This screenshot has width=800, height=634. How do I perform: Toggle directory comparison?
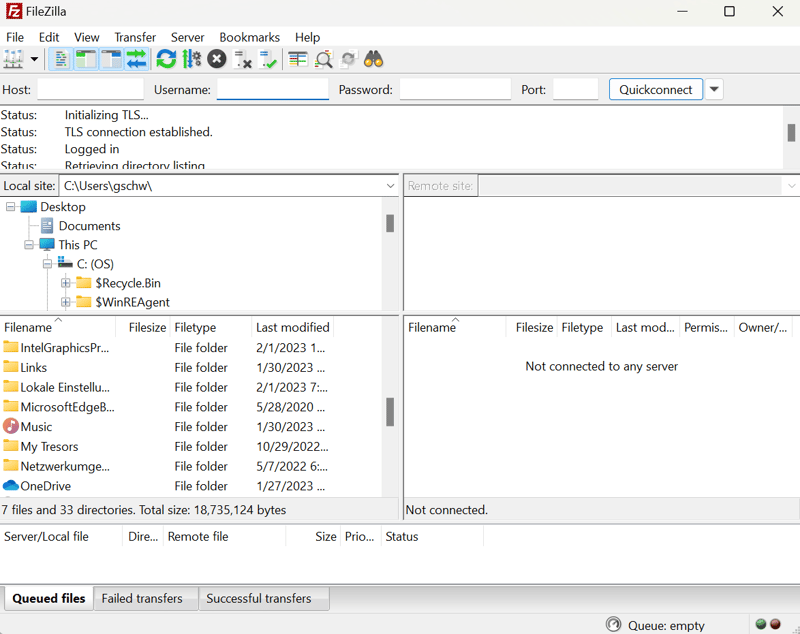click(x=323, y=59)
